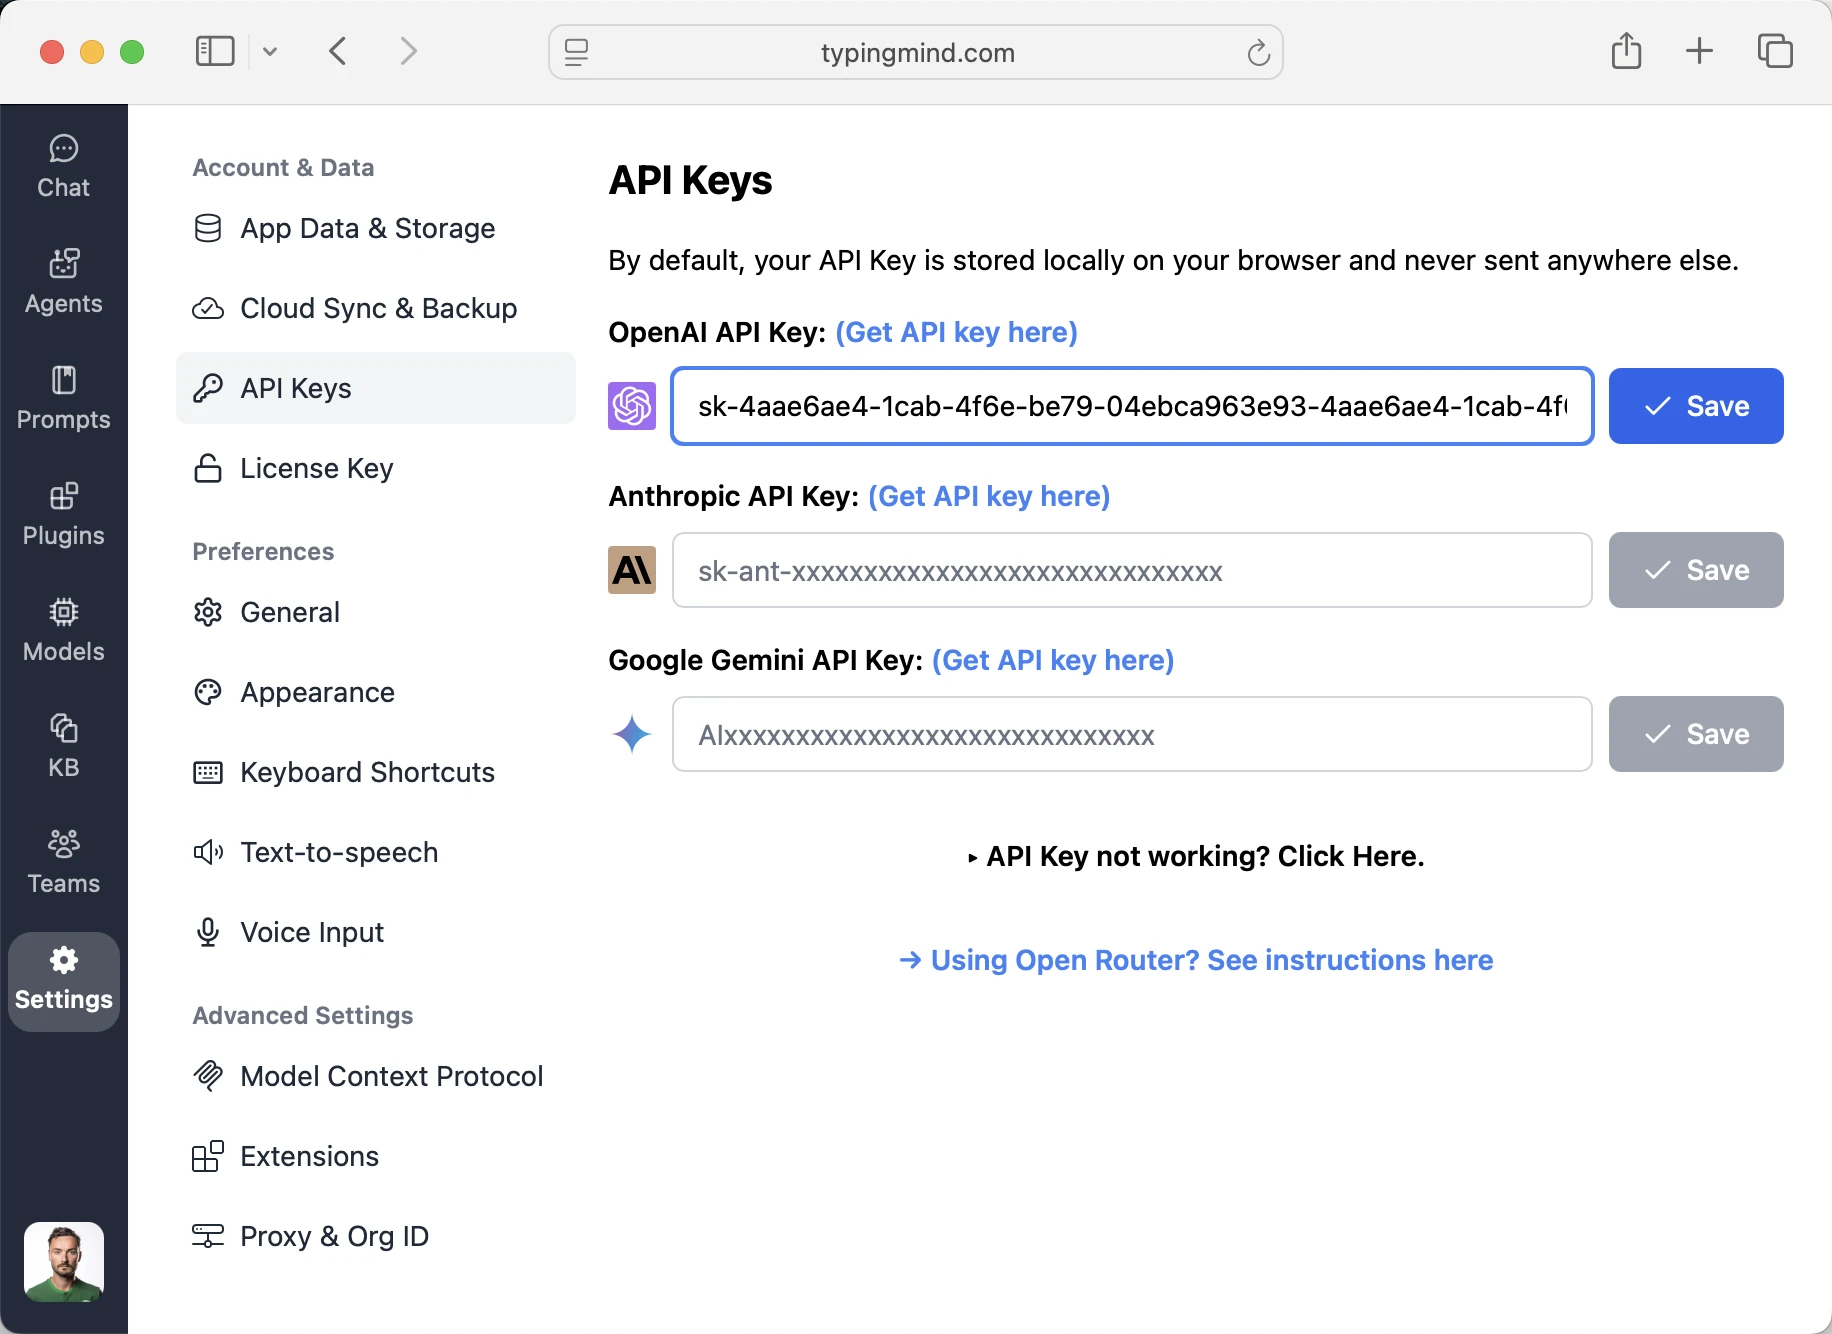Click the Anthropic logo icon

pyautogui.click(x=631, y=570)
